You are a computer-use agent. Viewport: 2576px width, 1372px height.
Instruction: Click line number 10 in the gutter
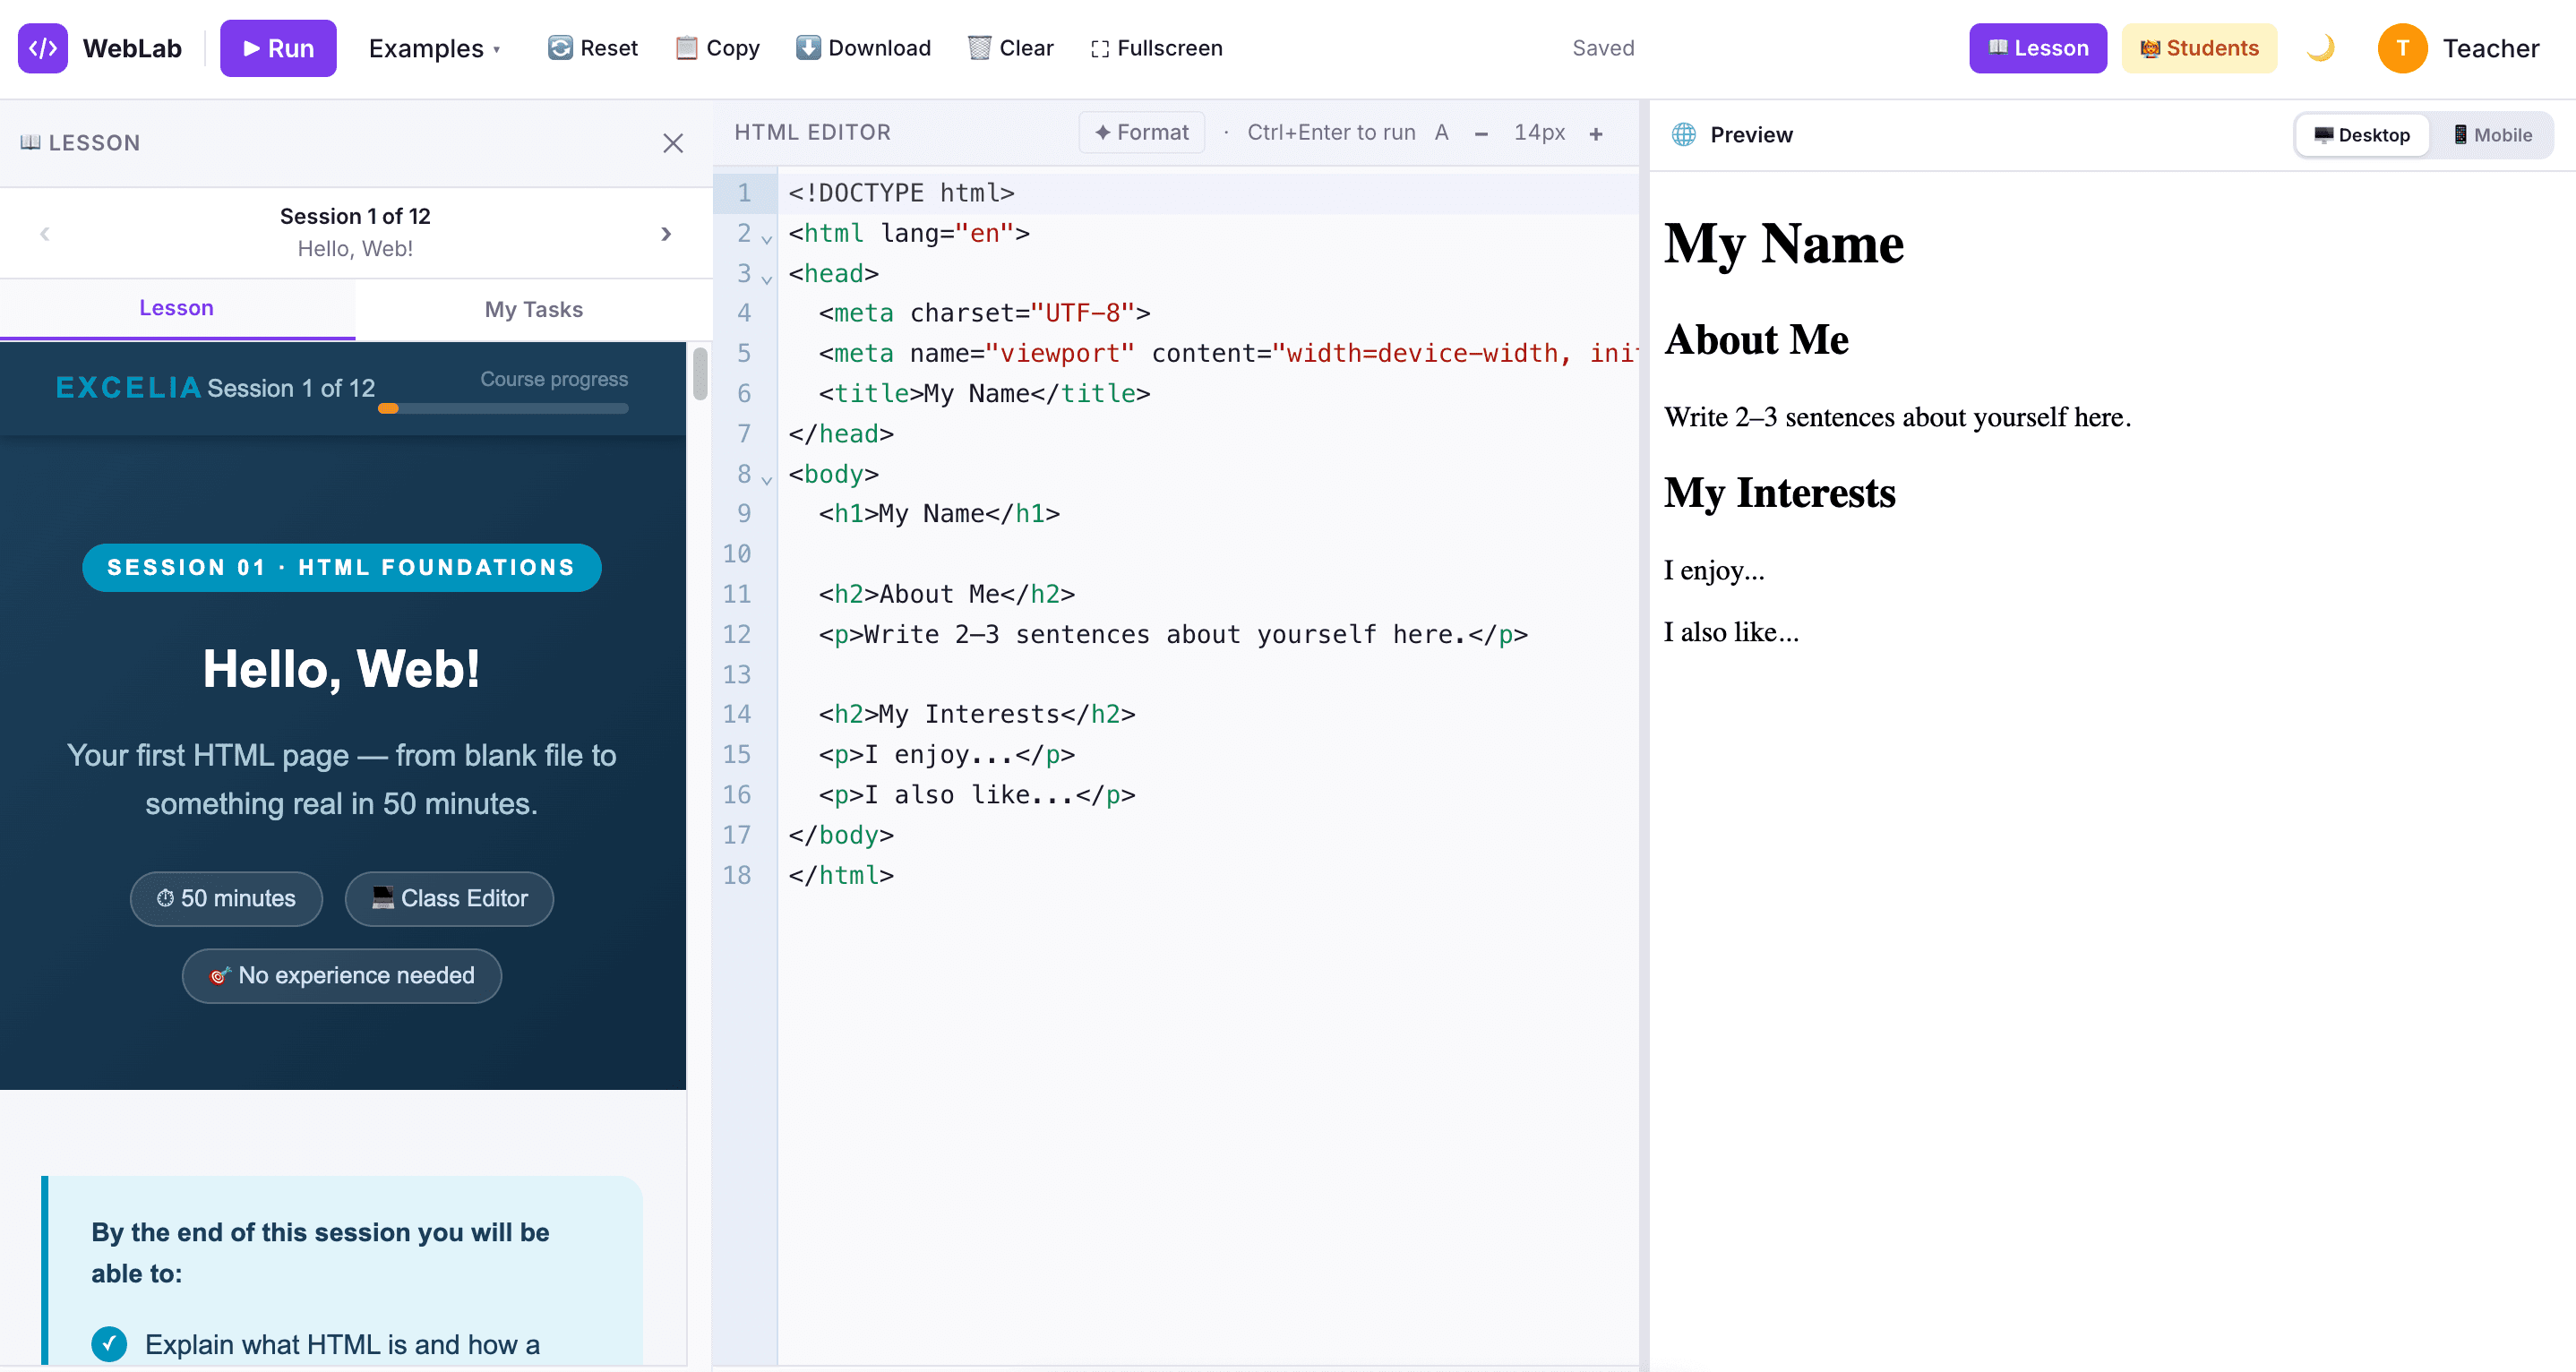click(x=737, y=554)
